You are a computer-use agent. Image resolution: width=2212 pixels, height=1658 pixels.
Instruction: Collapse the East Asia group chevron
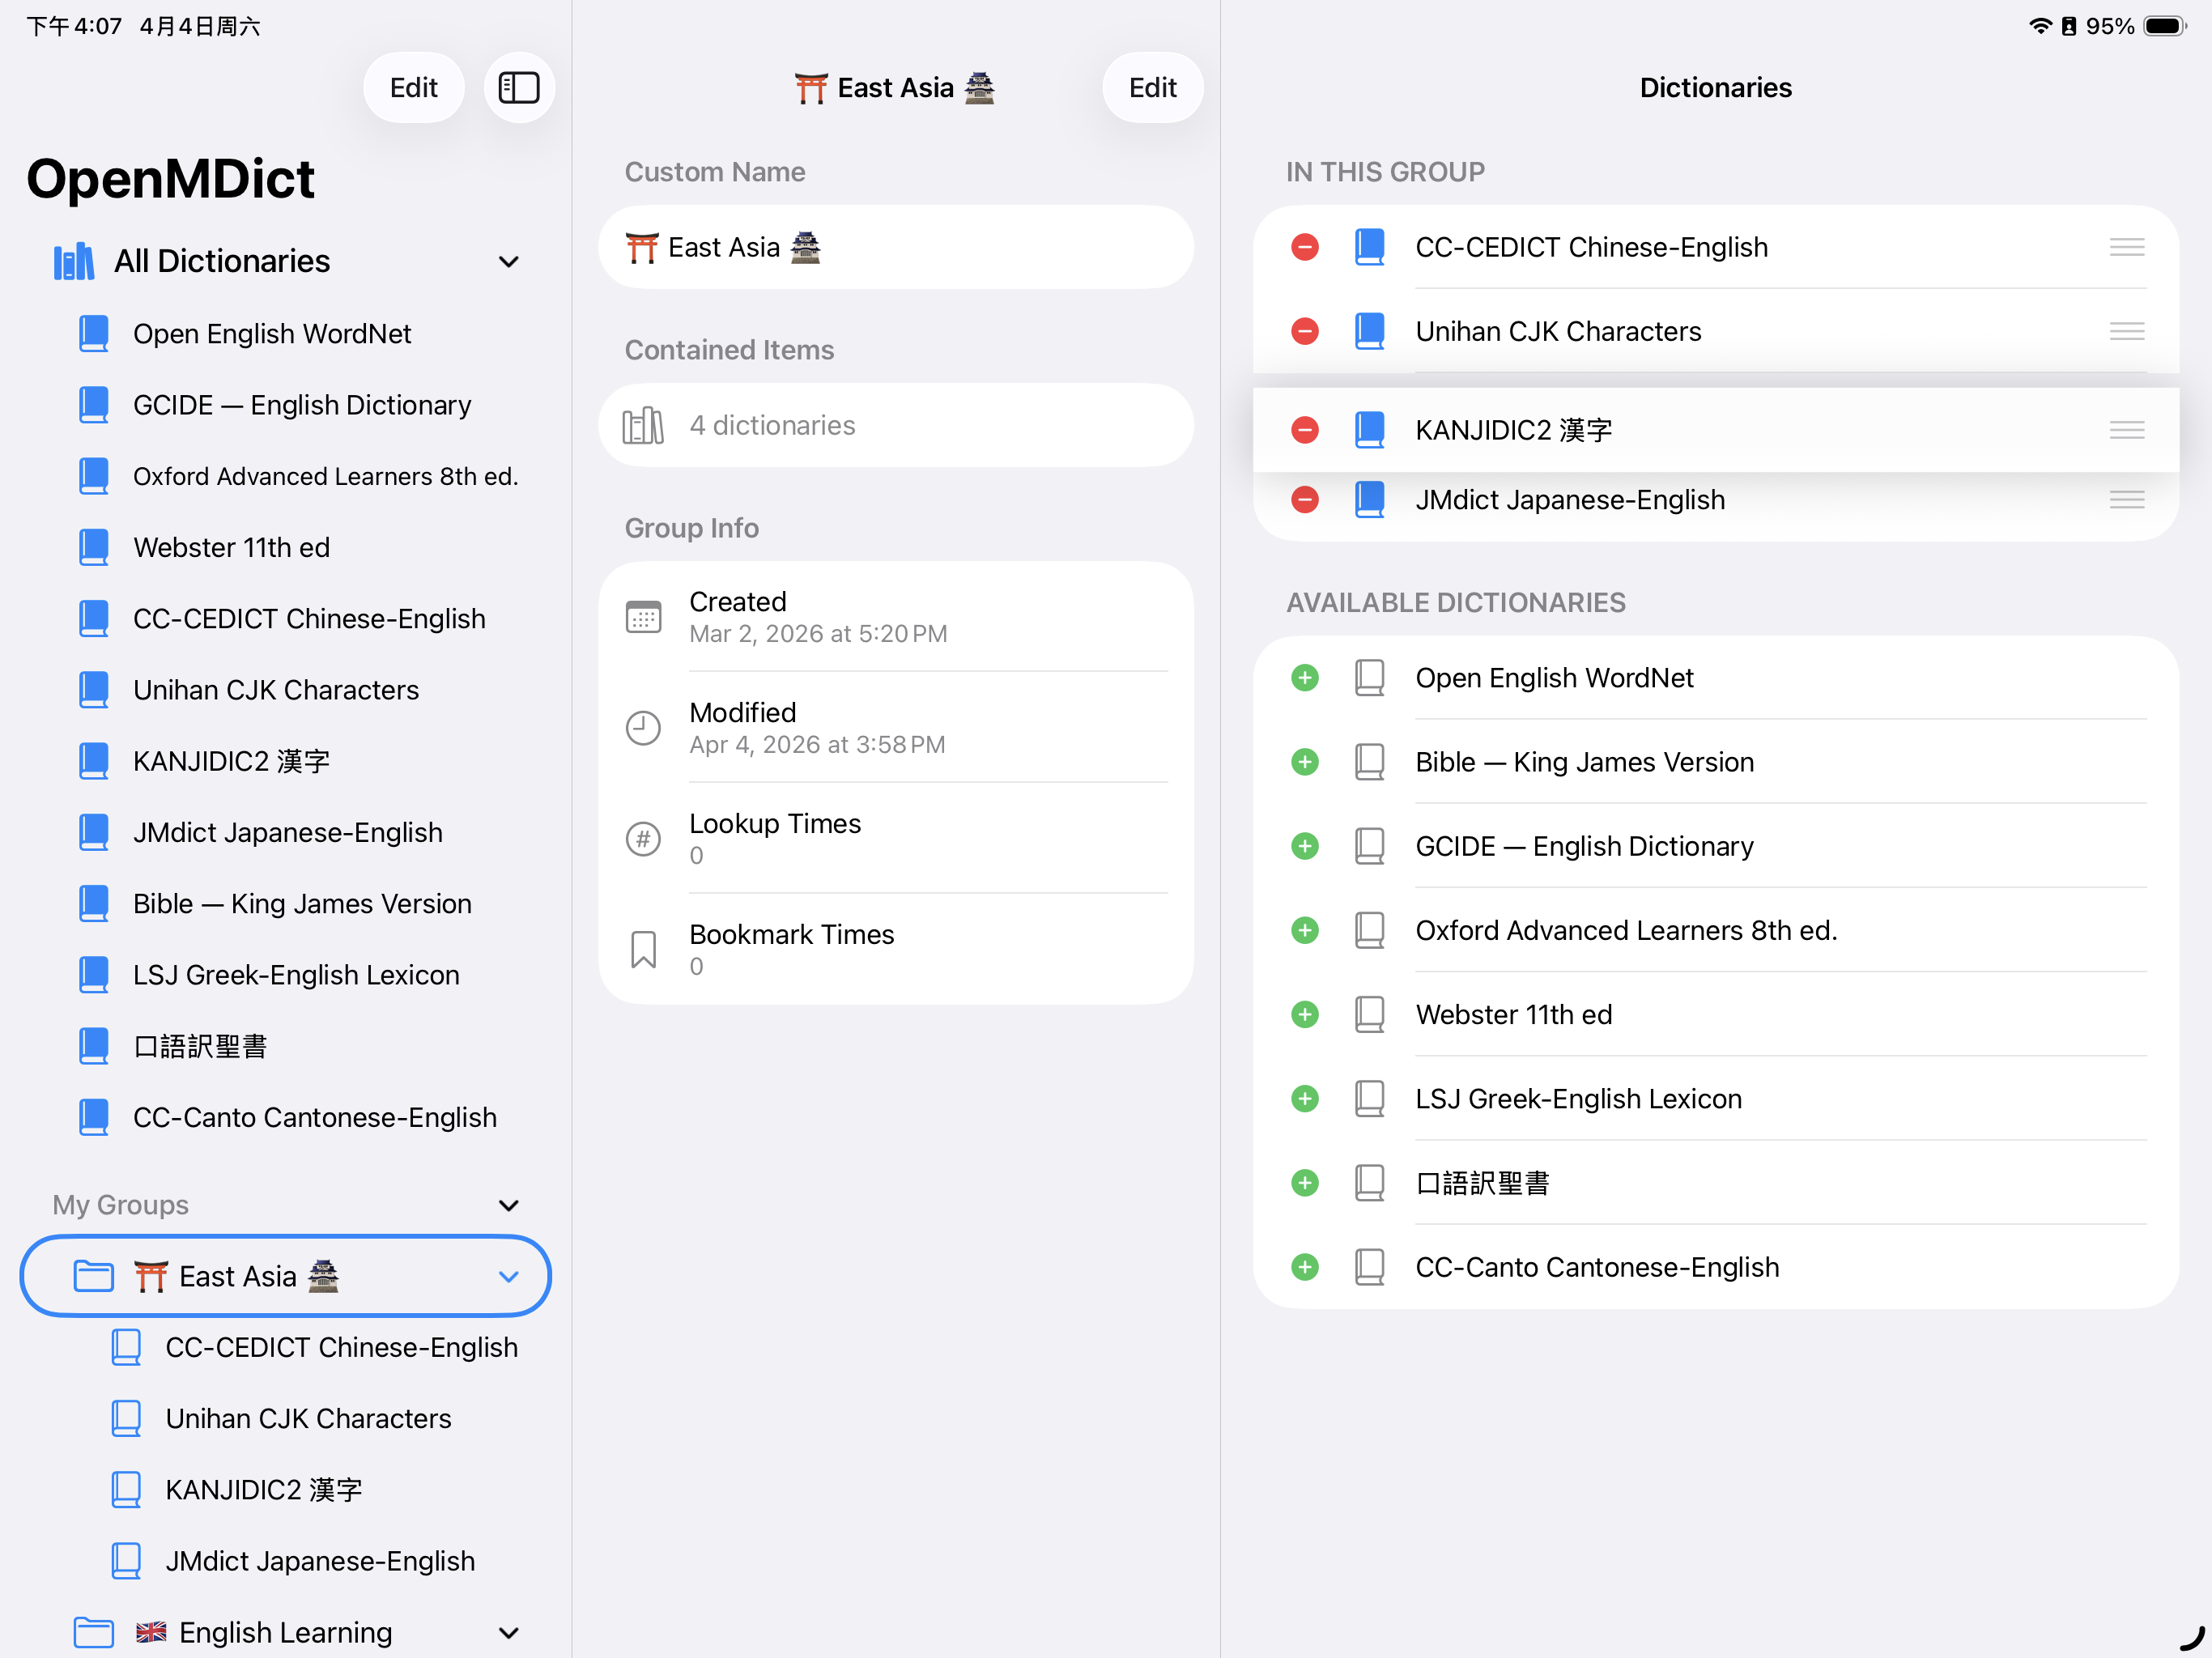click(508, 1276)
